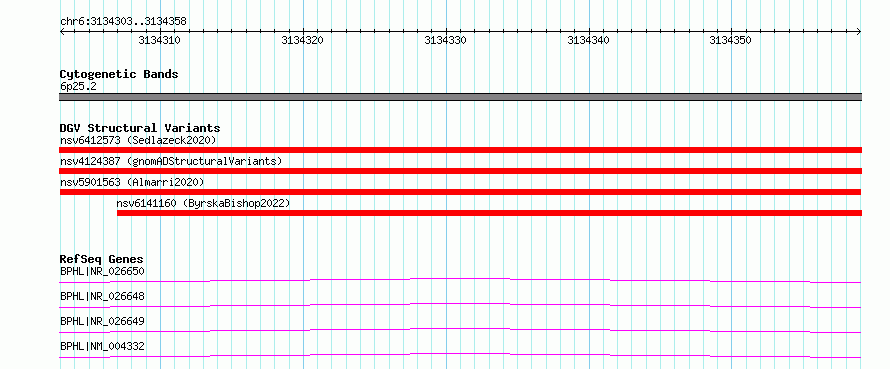The image size is (890, 369).
Task: Click the left arrowhead of the ruler
Action: pos(62,32)
